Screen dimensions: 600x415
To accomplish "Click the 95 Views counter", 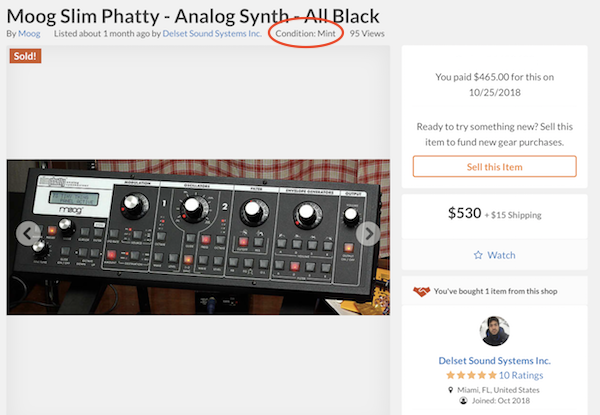I will [x=368, y=33].
